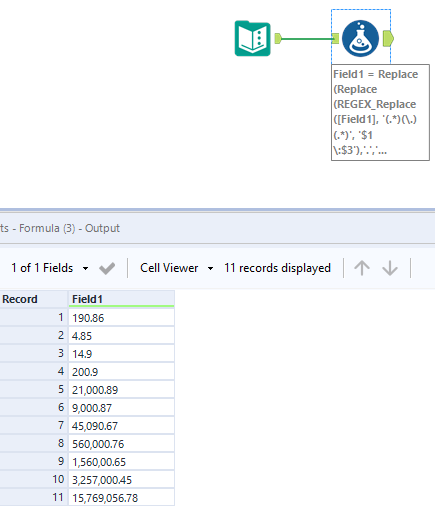Image resolution: width=437 pixels, height=511 pixels.
Task: Click the Record column header
Action: (x=34, y=299)
